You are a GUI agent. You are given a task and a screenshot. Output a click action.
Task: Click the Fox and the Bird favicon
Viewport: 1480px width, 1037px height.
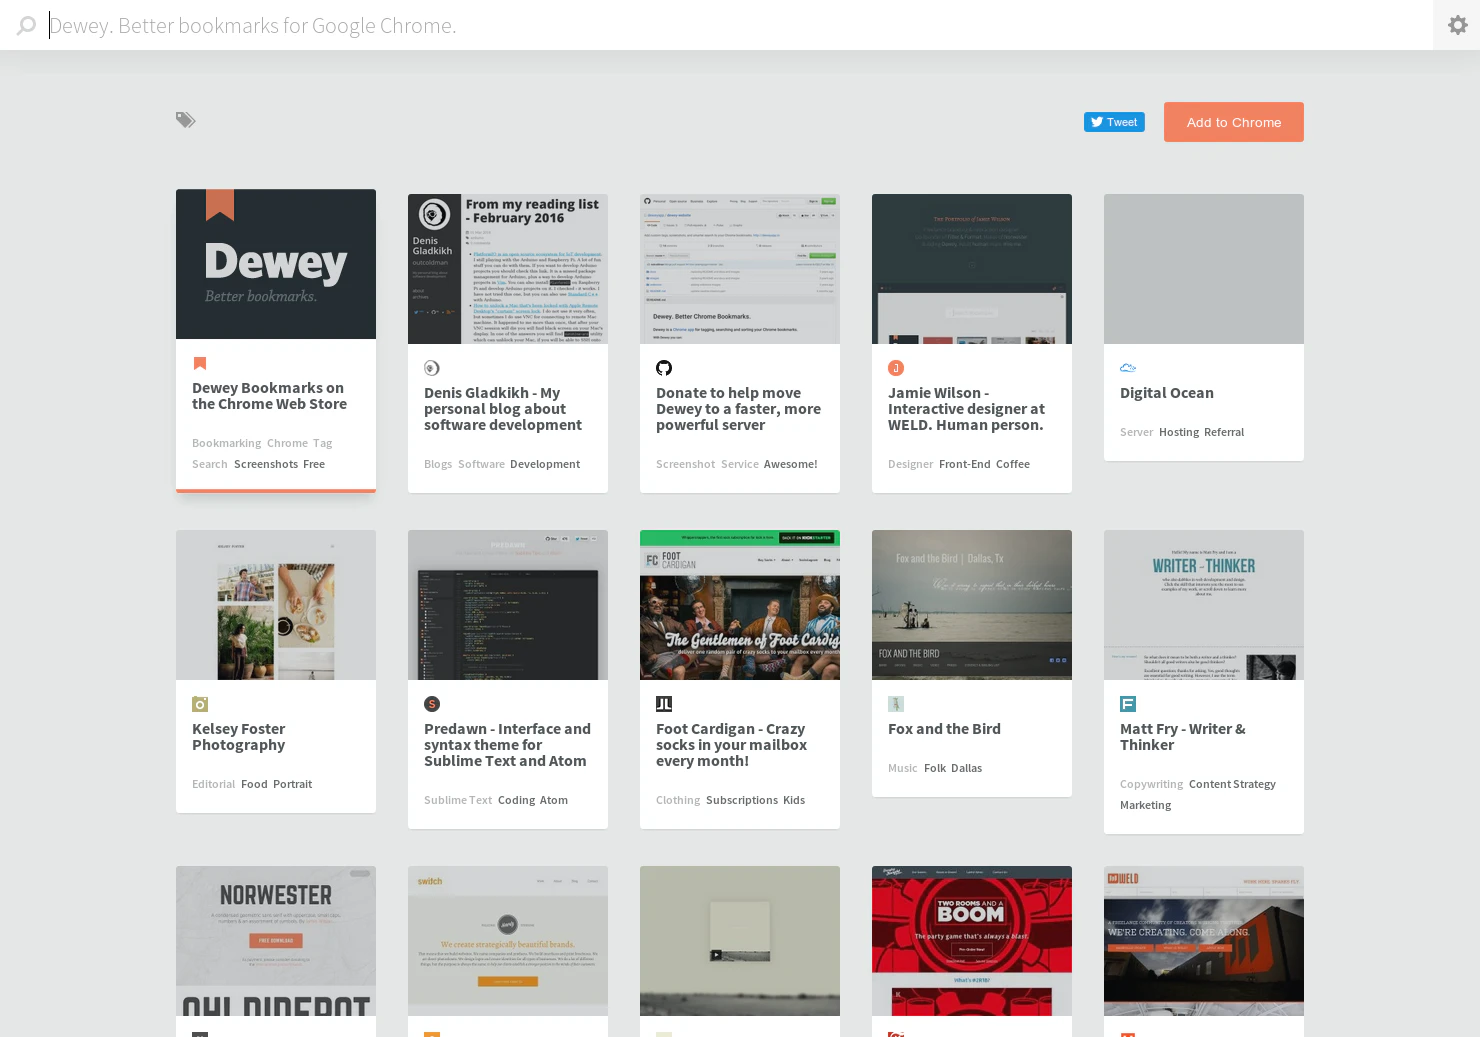coord(896,704)
